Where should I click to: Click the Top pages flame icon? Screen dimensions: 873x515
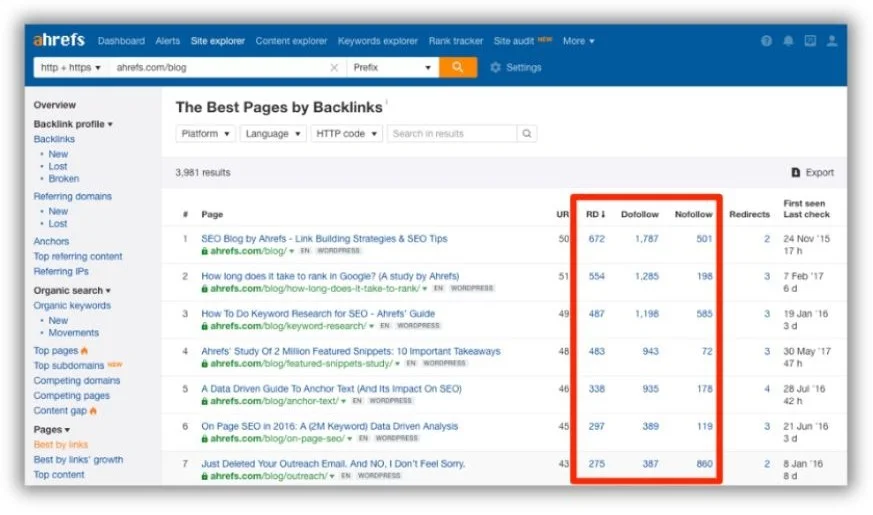85,351
